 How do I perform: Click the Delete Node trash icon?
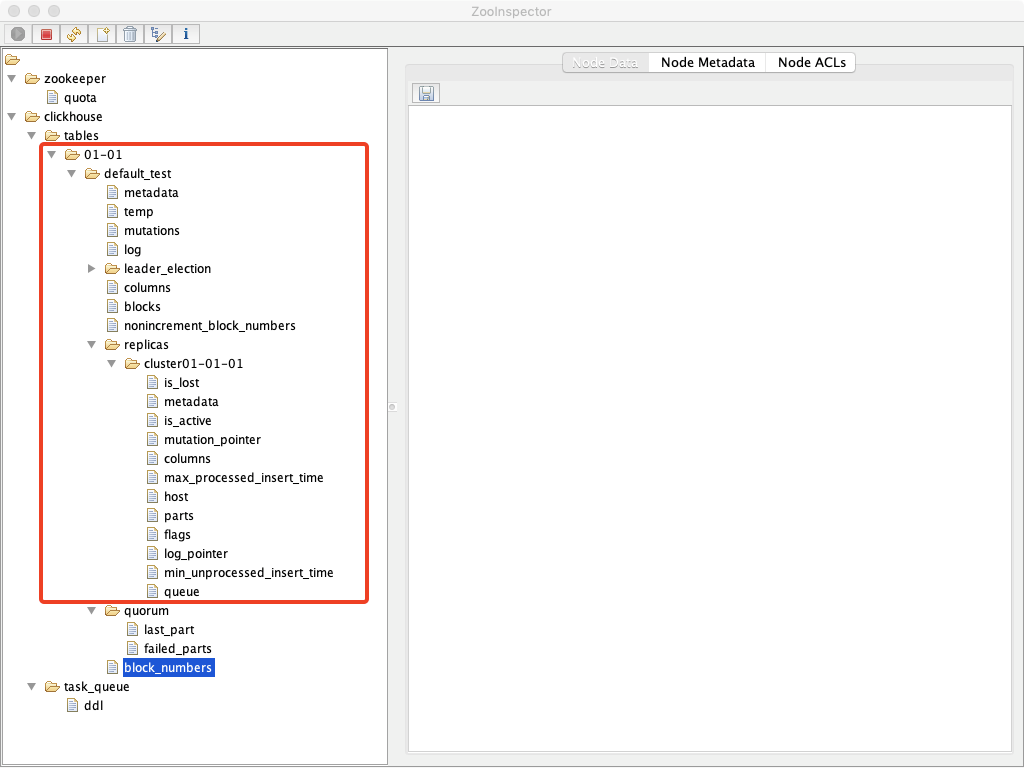coord(130,34)
